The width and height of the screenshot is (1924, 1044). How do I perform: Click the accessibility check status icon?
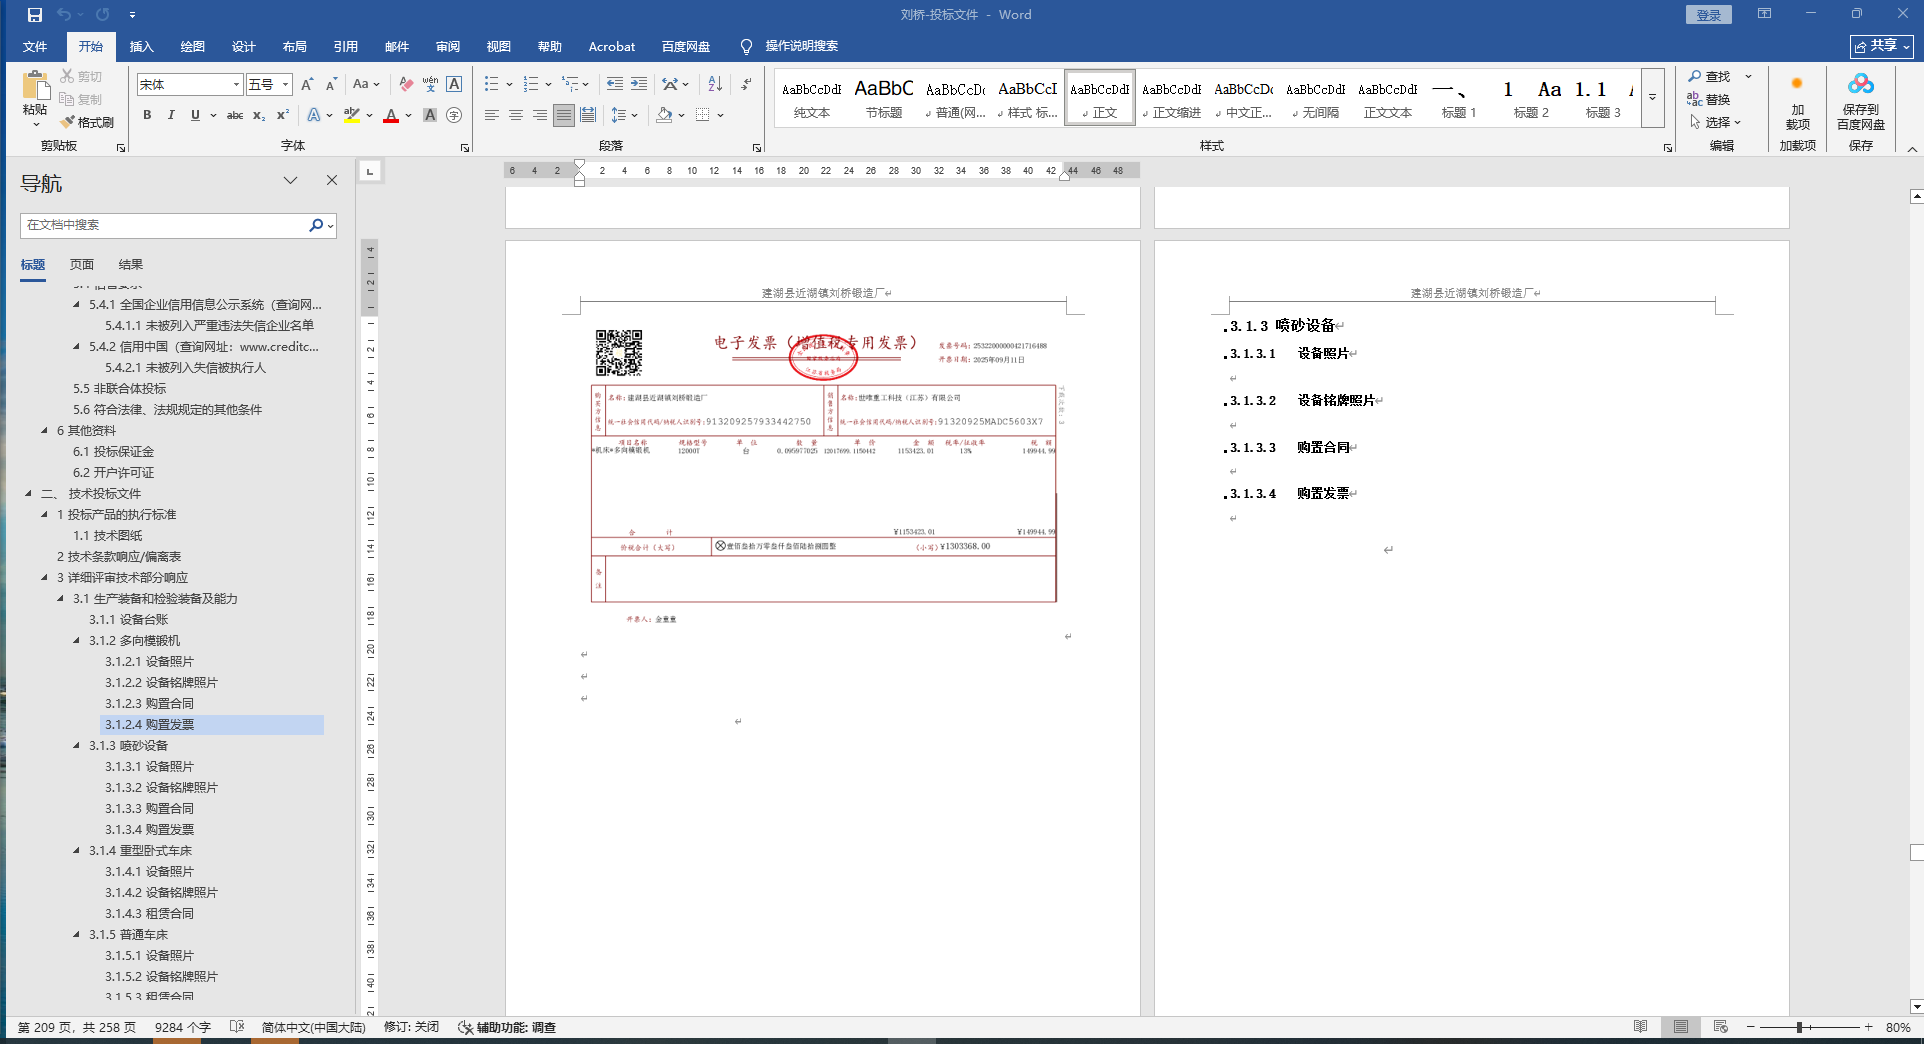pyautogui.click(x=465, y=1027)
